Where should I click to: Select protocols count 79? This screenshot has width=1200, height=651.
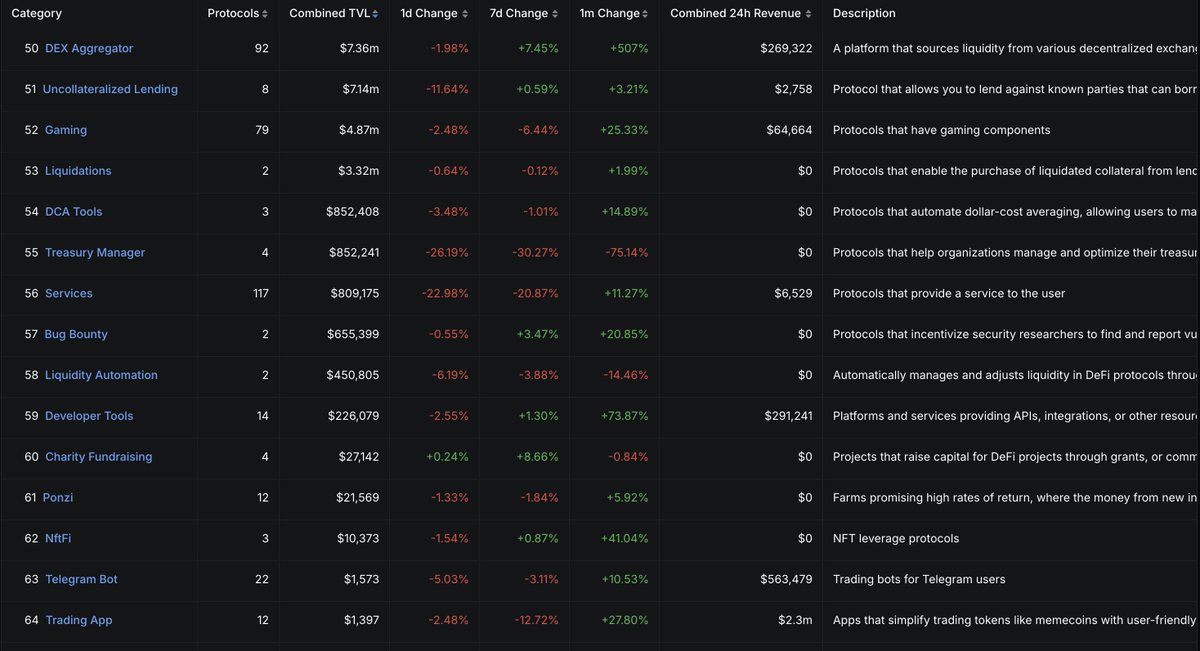[261, 130]
